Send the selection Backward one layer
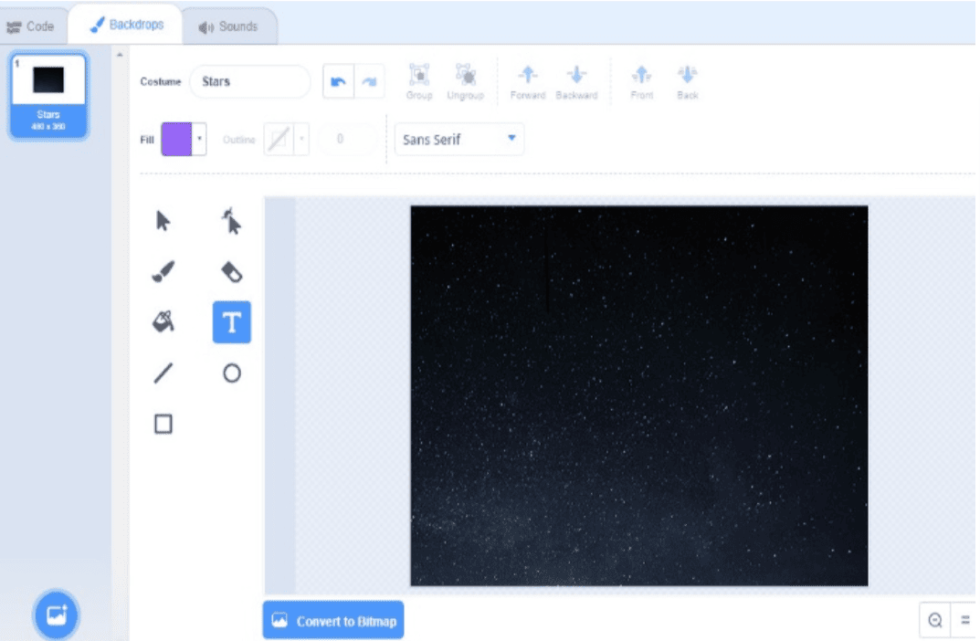 tap(577, 80)
